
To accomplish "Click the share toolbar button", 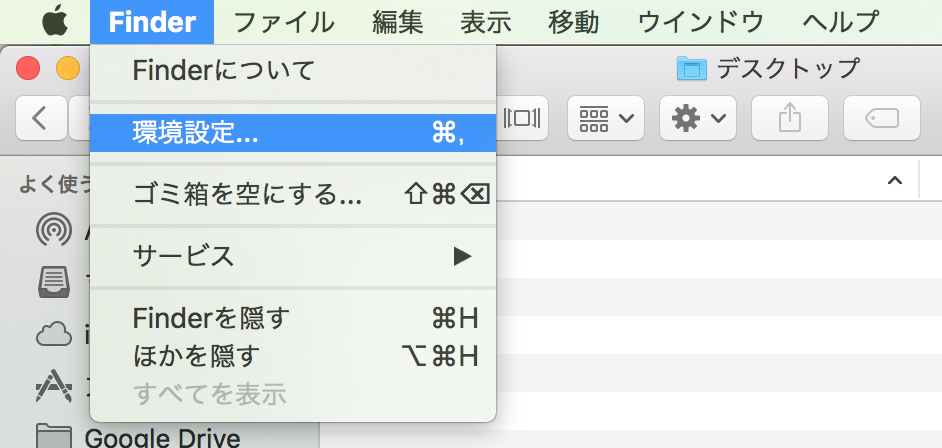I will coord(790,118).
